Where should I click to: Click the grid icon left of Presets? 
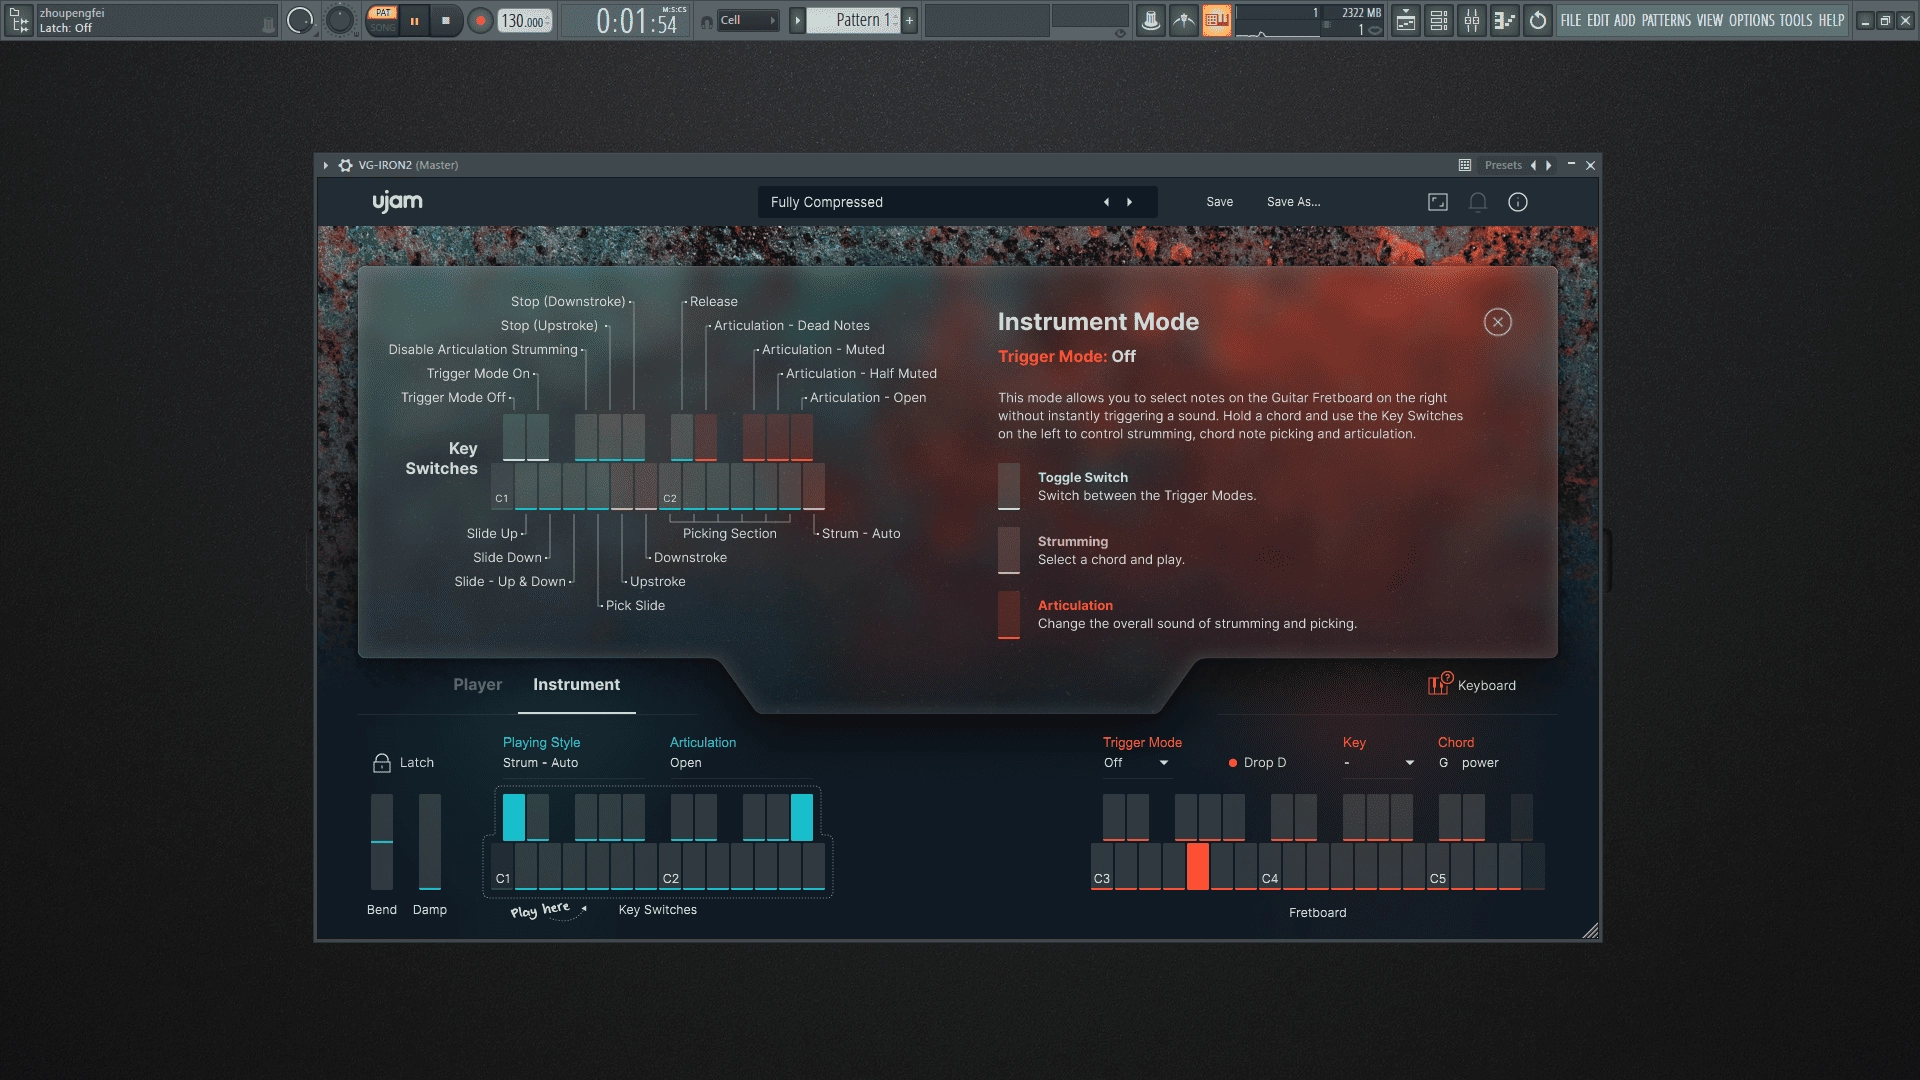1464,165
